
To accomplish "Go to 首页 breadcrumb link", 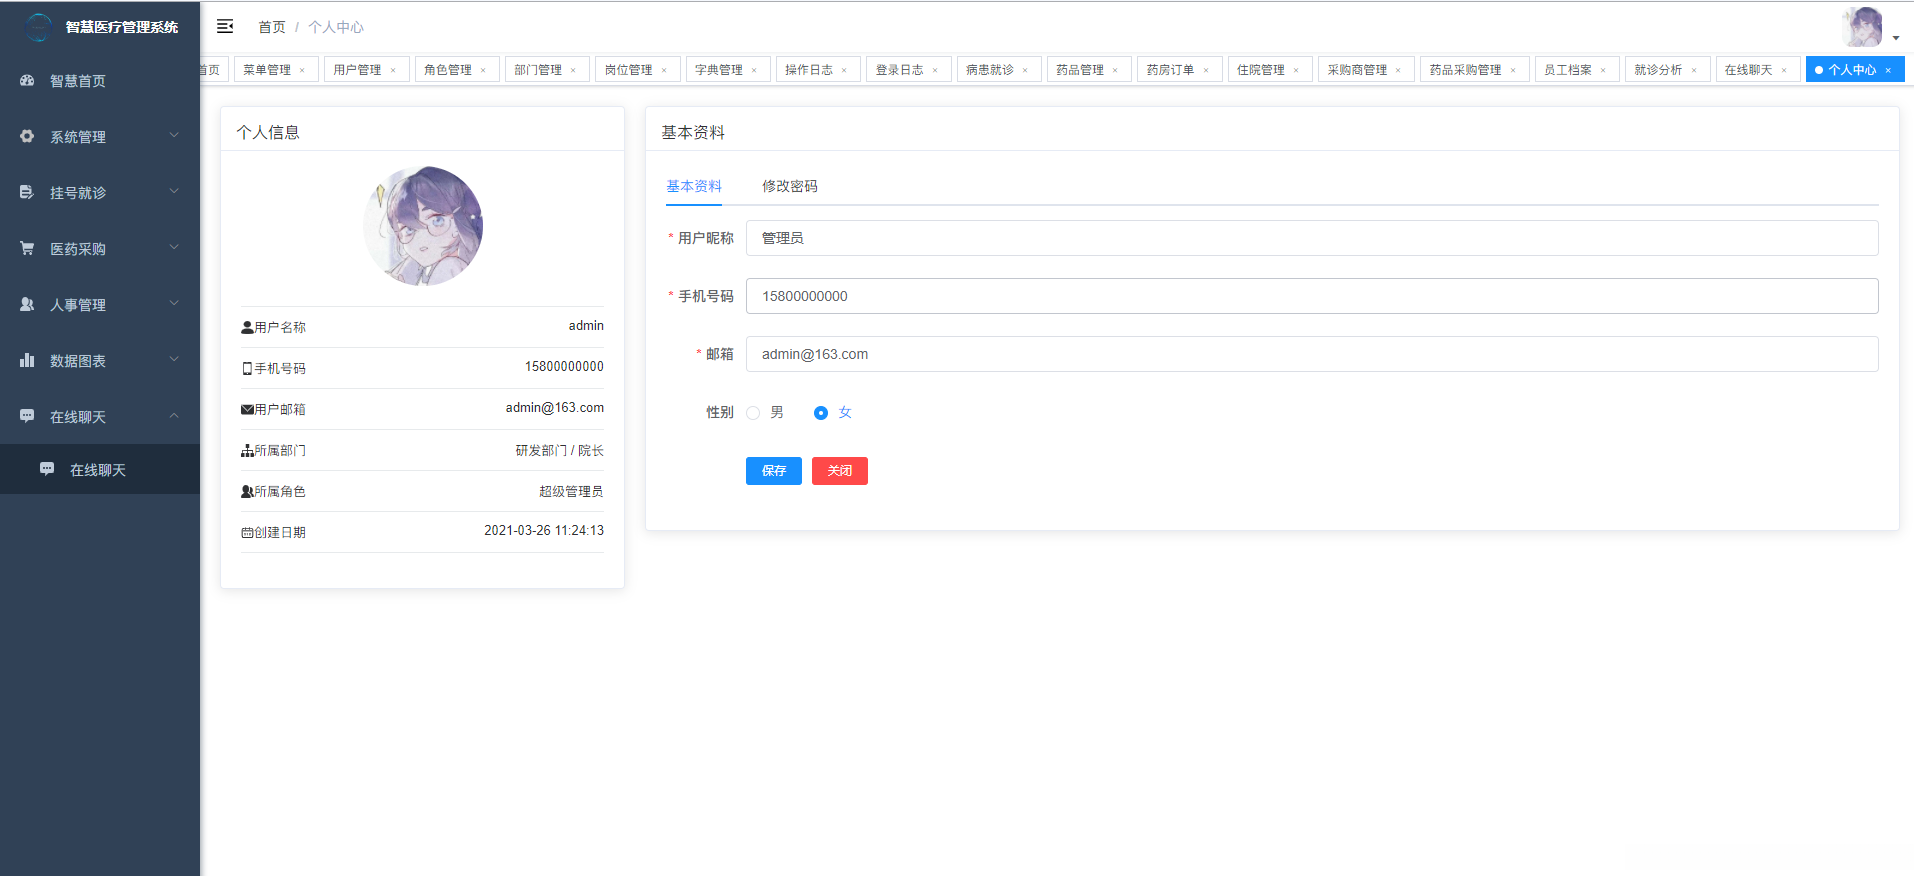I will 272,27.
